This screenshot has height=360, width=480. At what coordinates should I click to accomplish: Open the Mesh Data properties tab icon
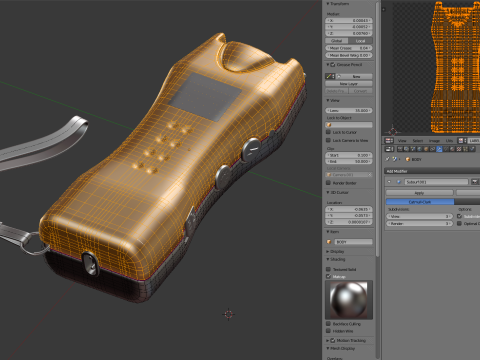click(446, 149)
